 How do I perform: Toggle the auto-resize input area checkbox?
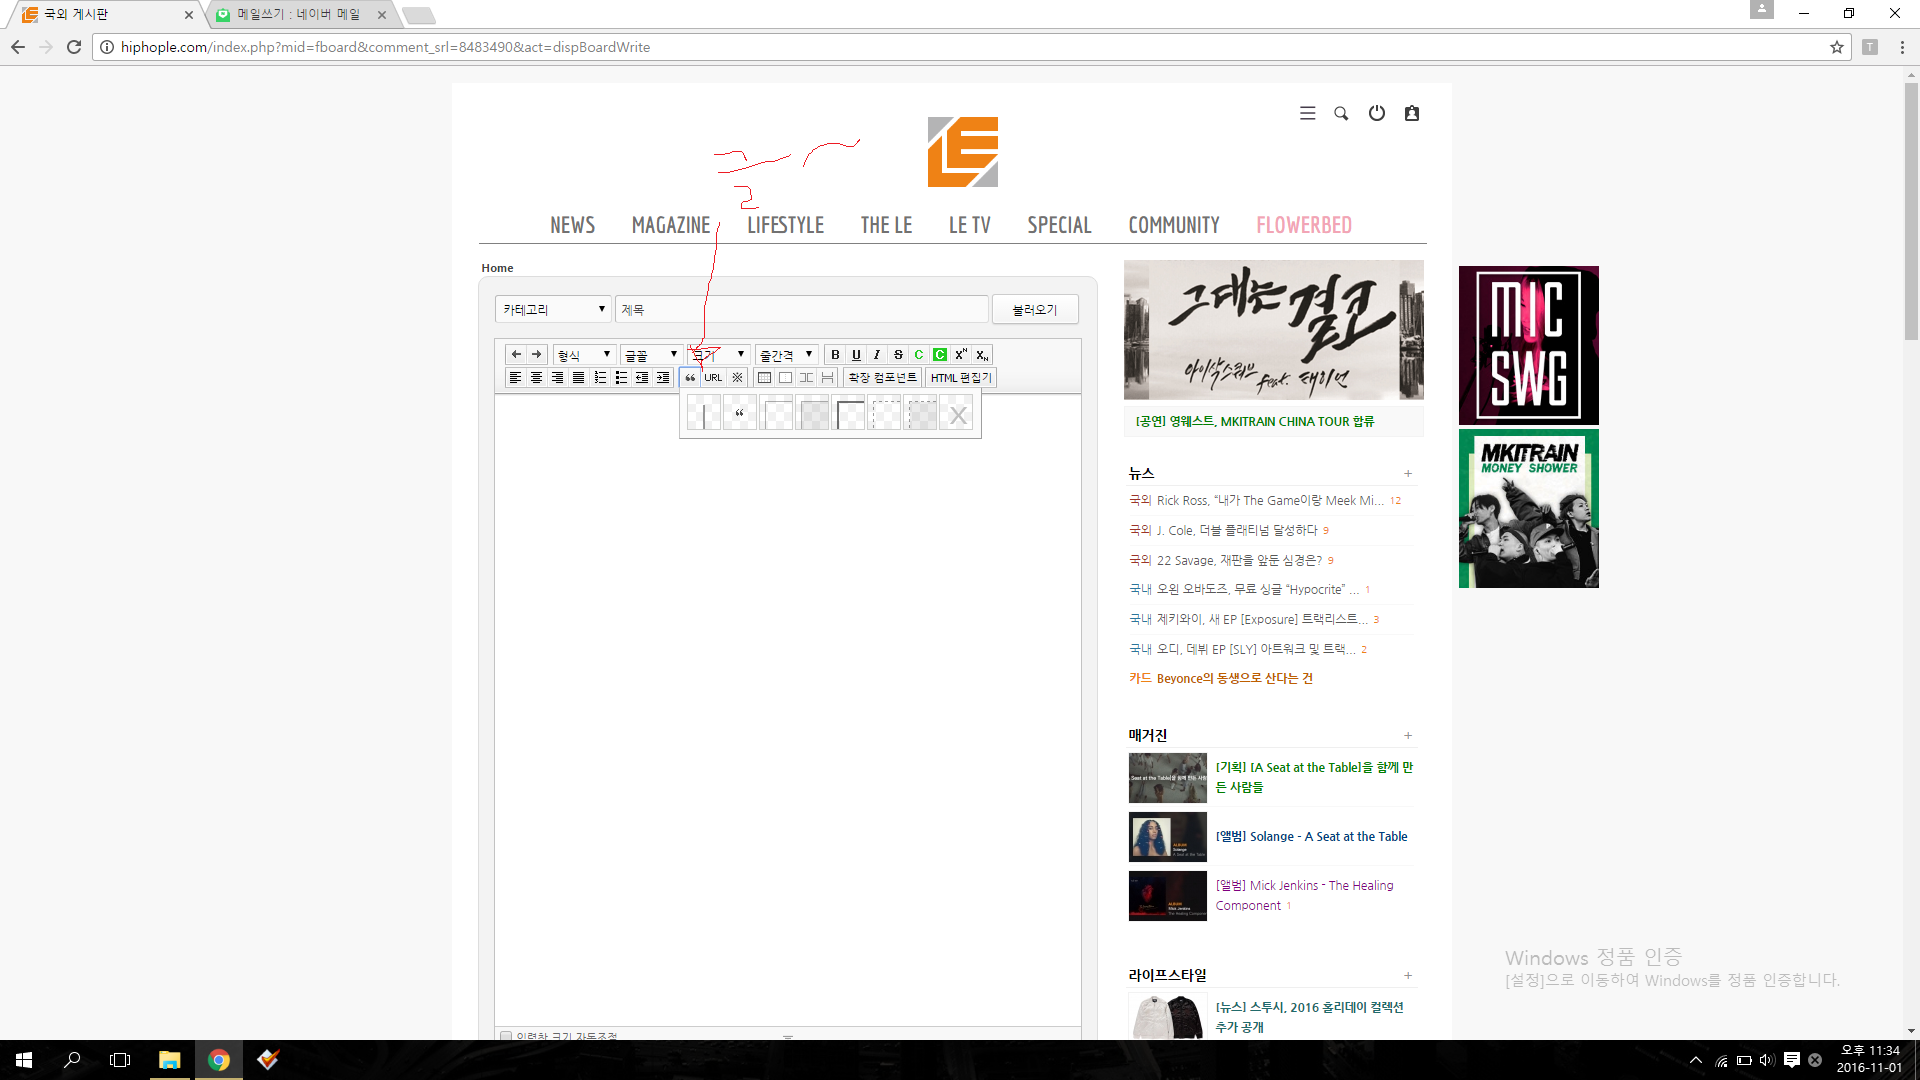[506, 1036]
